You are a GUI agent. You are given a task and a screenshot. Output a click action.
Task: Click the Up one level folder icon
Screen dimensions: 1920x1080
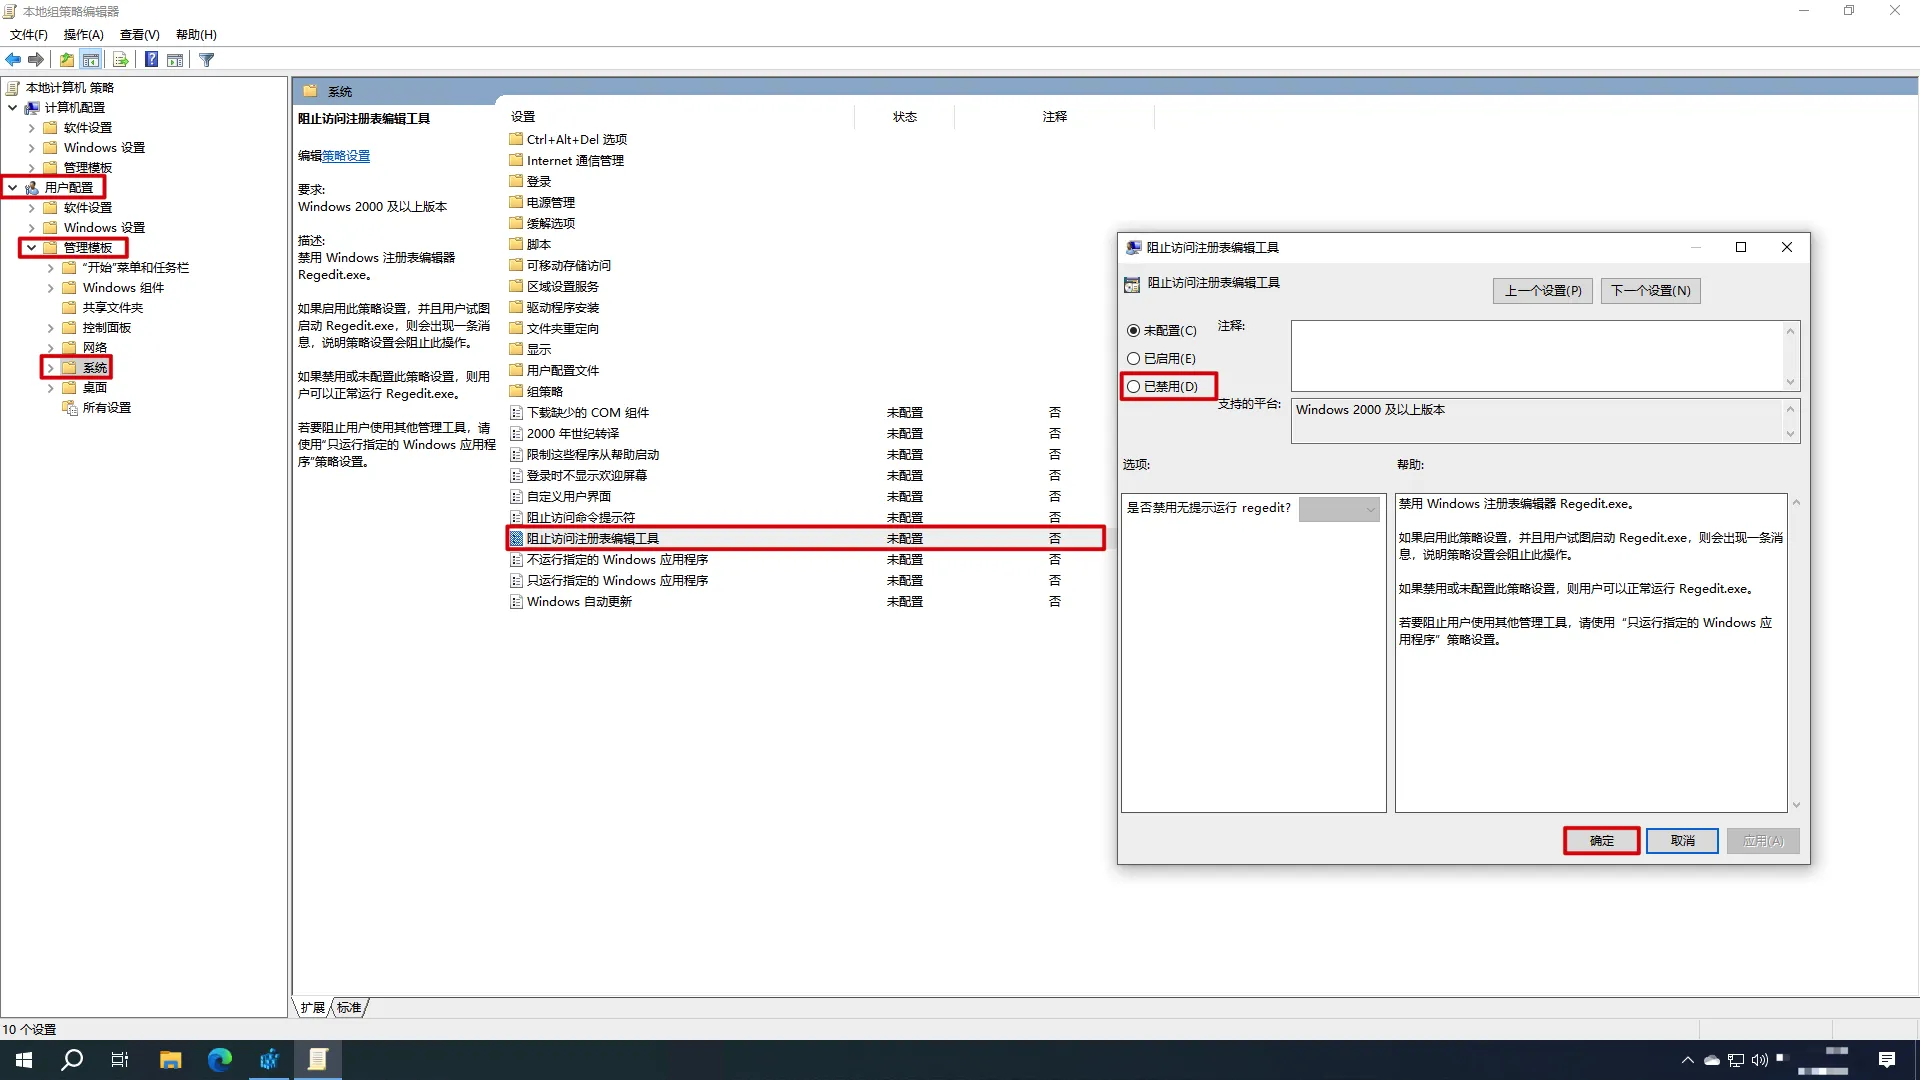pos(67,60)
